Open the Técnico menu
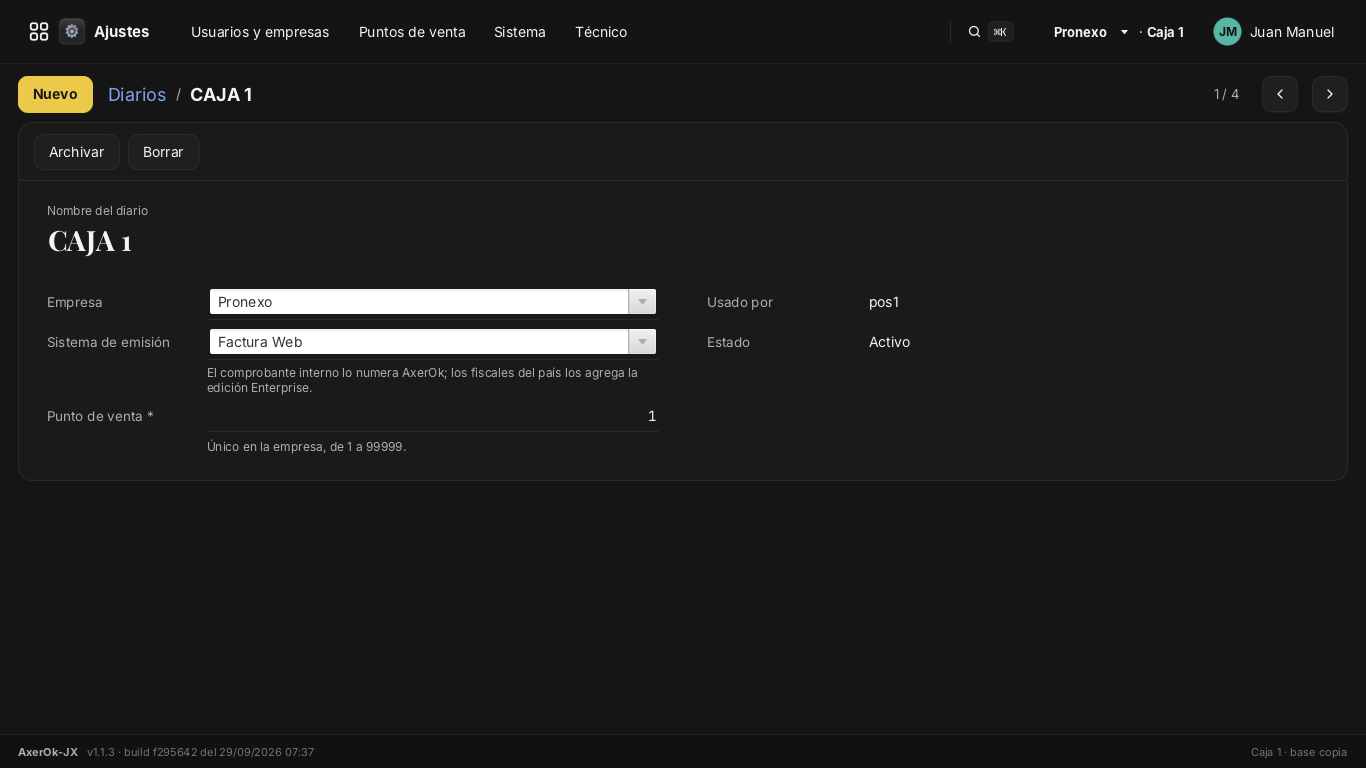Viewport: 1366px width, 768px height. tap(601, 32)
